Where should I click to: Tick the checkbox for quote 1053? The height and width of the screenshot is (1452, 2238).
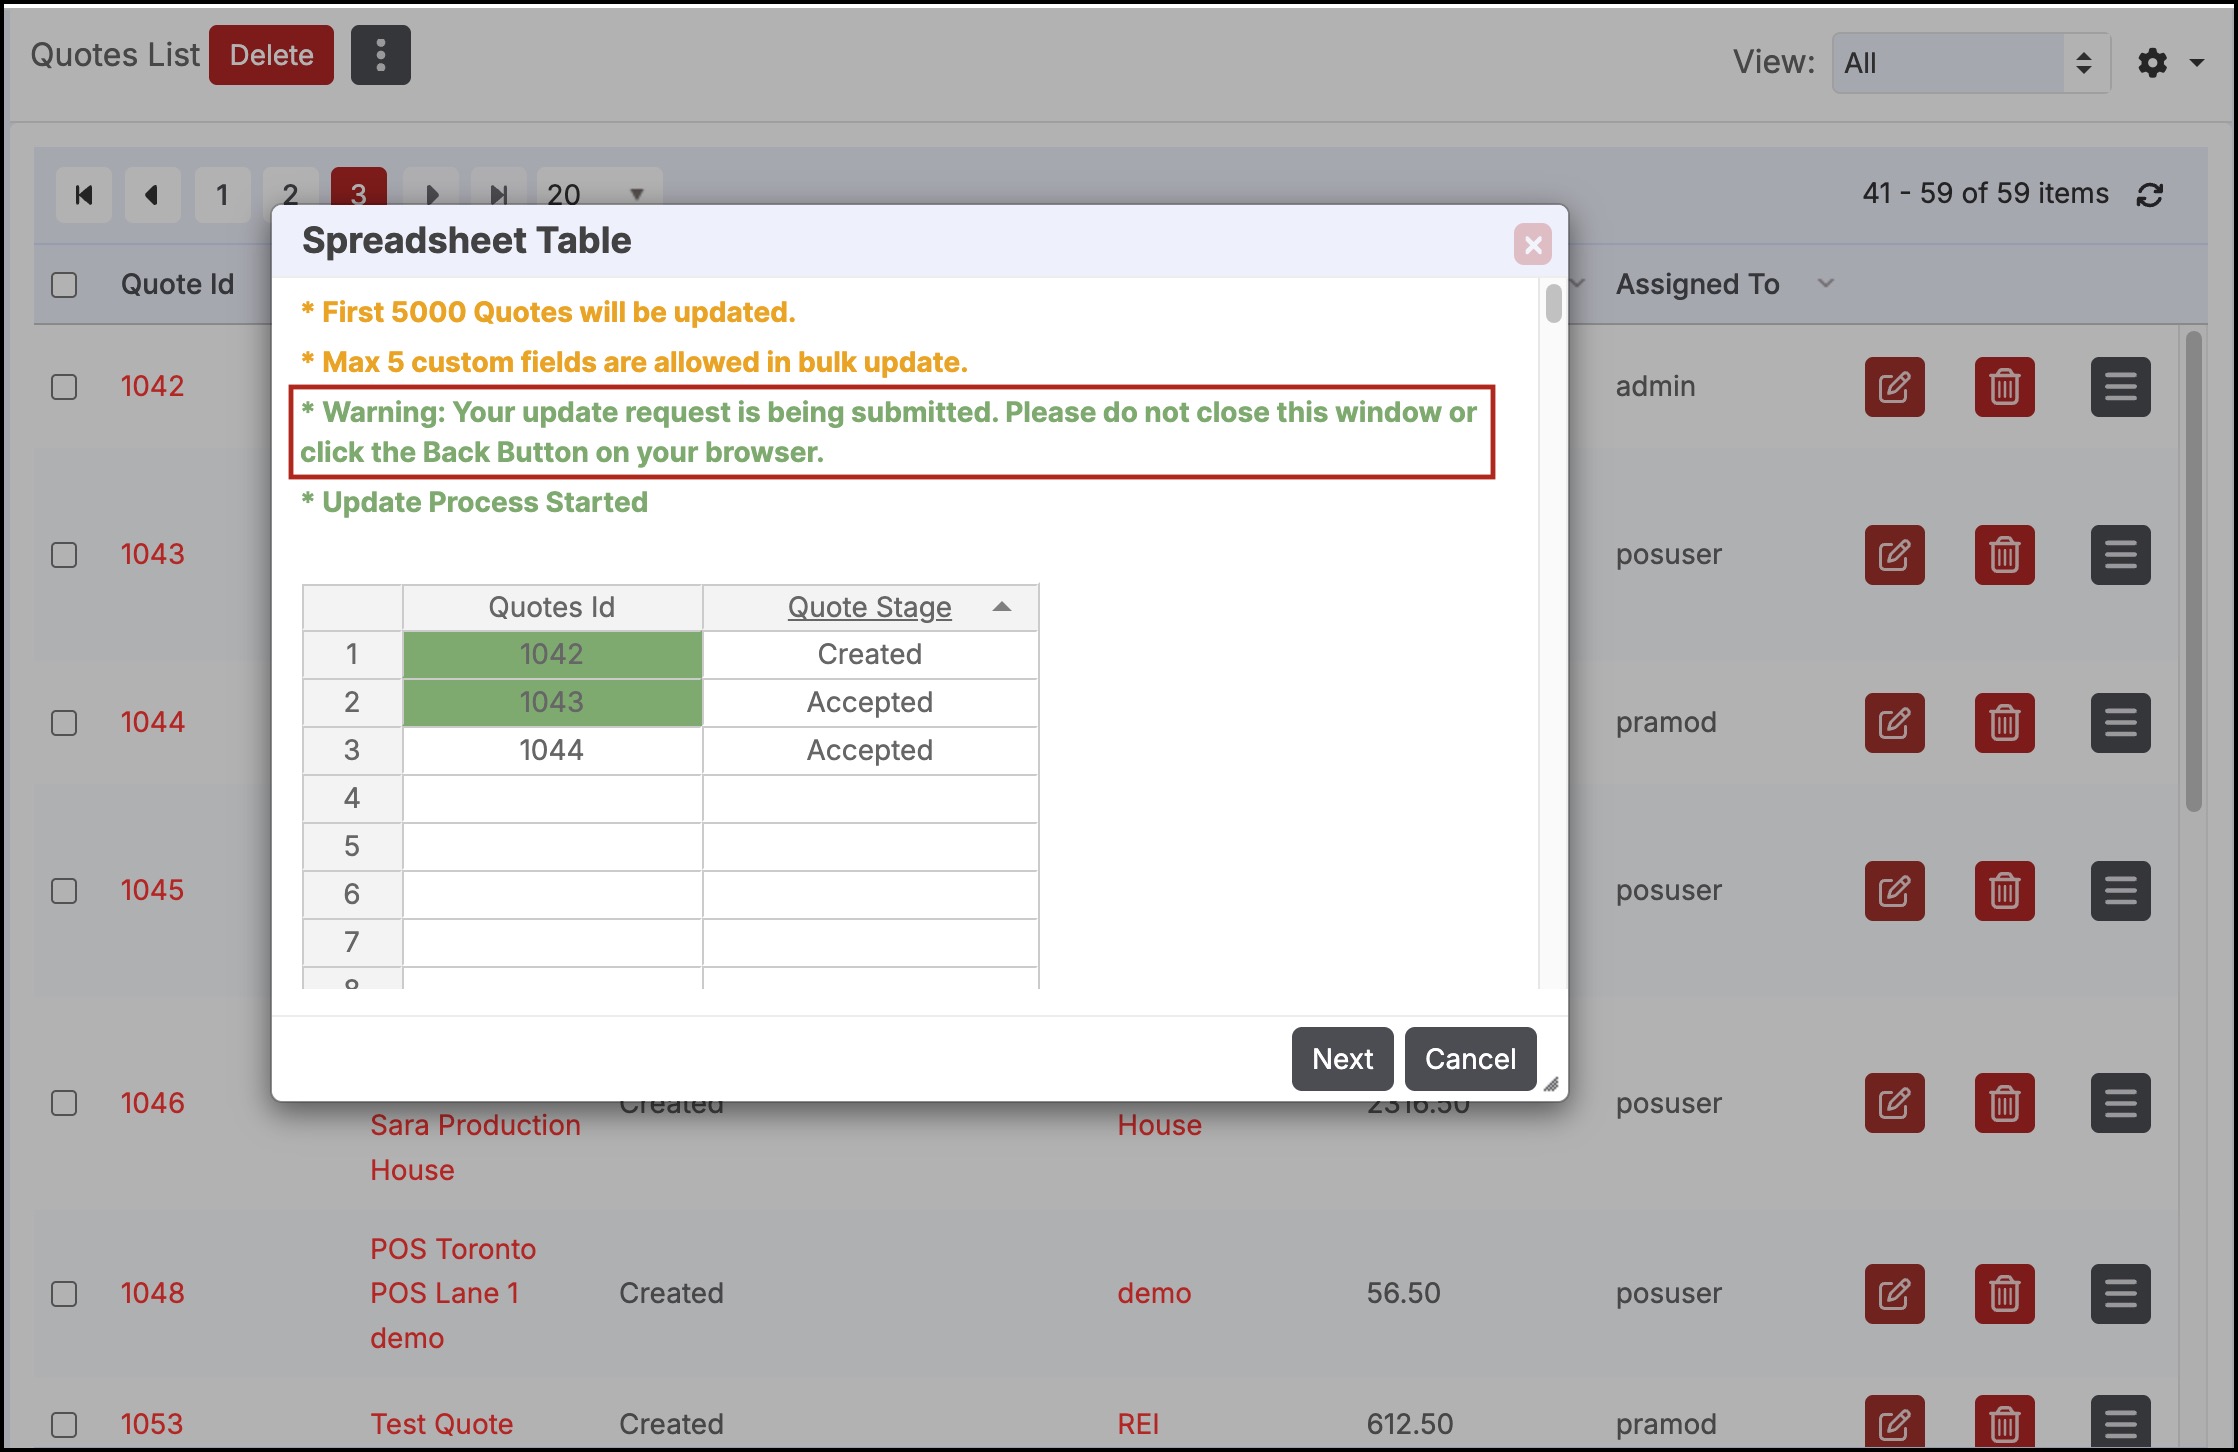click(x=64, y=1424)
